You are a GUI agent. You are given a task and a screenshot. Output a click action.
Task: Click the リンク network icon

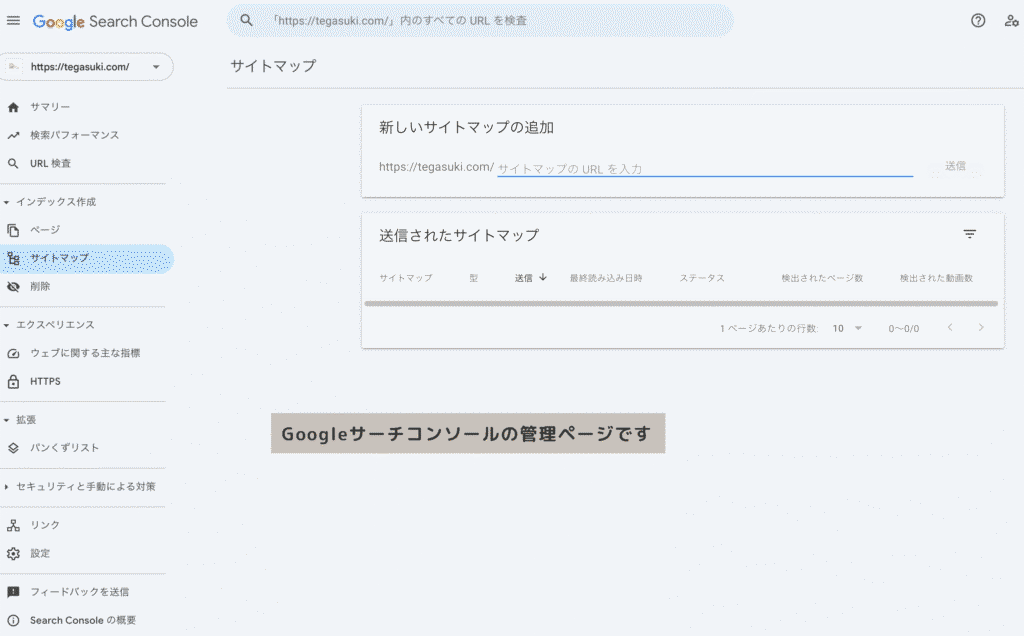13,525
